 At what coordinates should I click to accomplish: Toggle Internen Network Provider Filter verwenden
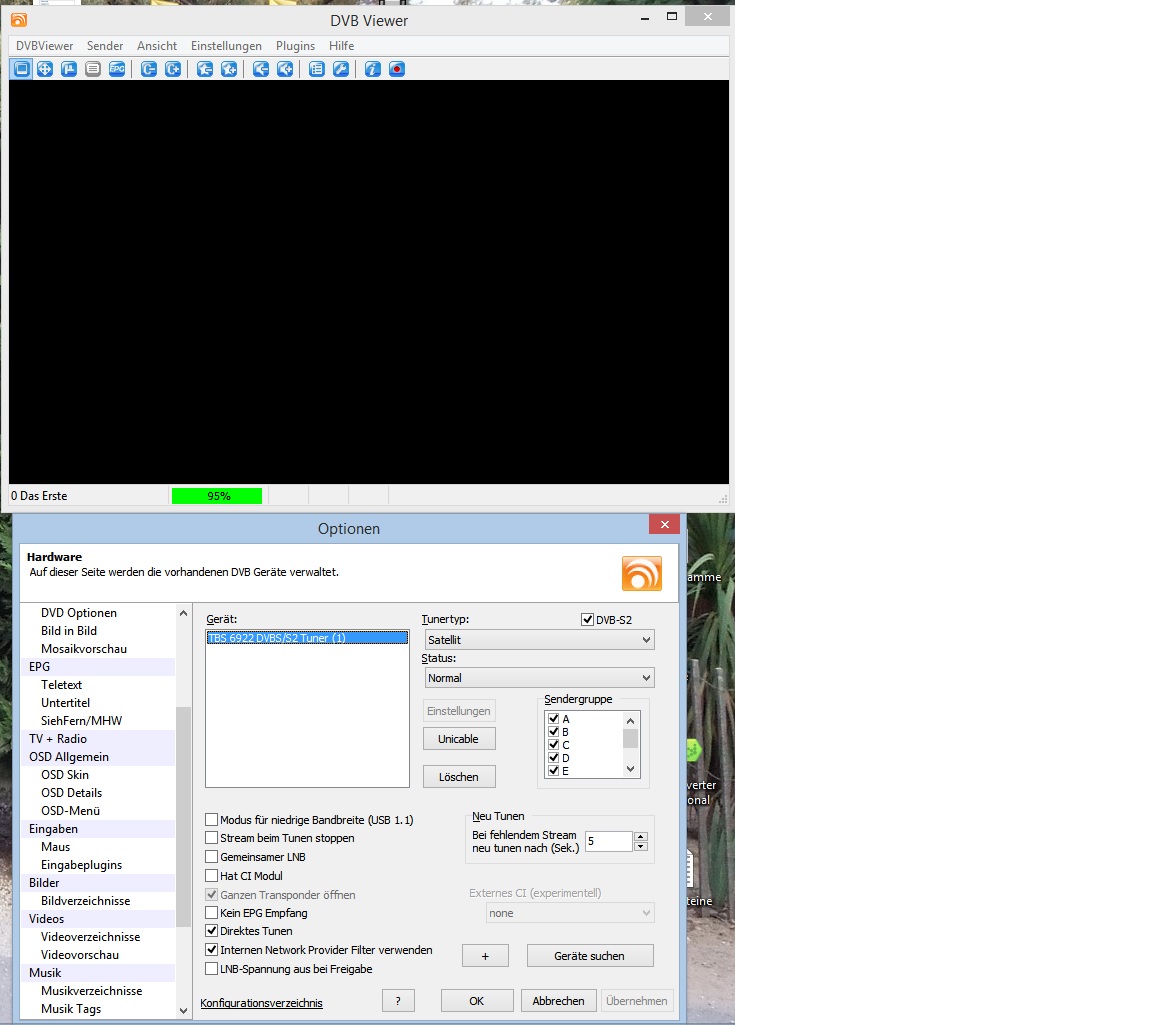click(212, 950)
